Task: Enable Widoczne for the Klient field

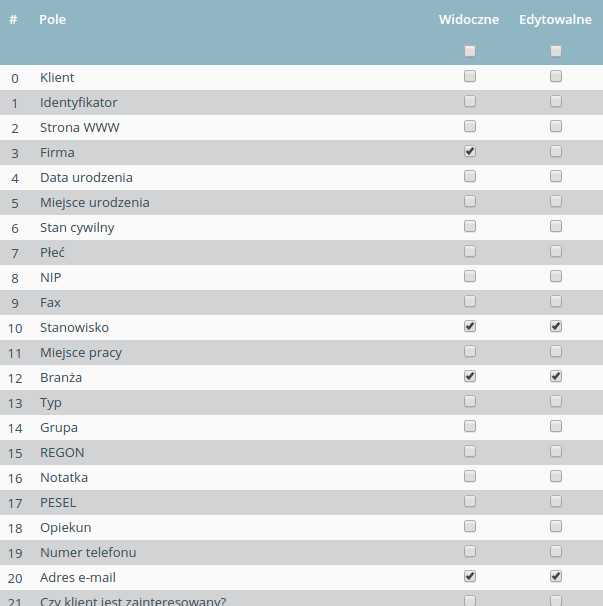Action: (x=470, y=76)
